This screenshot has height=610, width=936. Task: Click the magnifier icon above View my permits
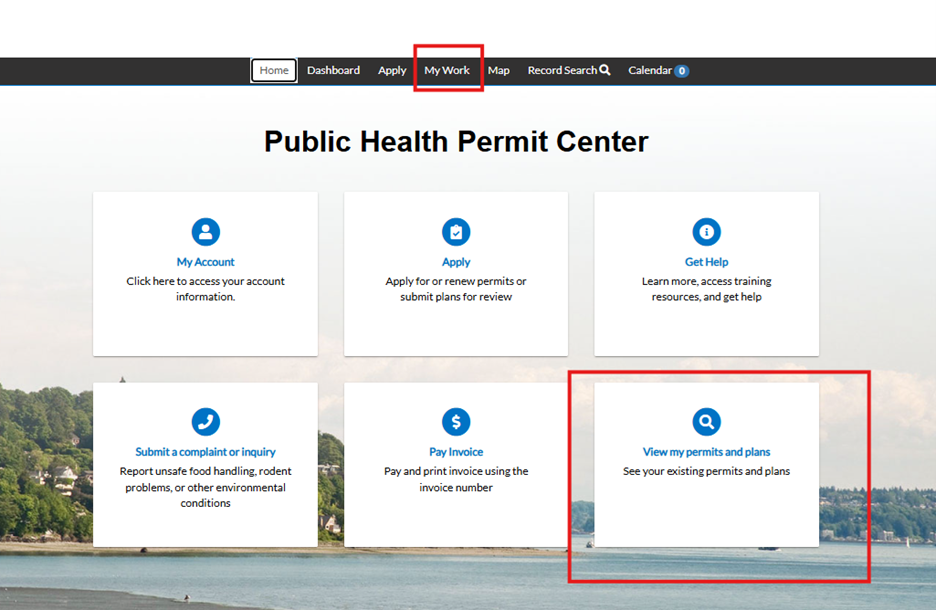tap(707, 422)
